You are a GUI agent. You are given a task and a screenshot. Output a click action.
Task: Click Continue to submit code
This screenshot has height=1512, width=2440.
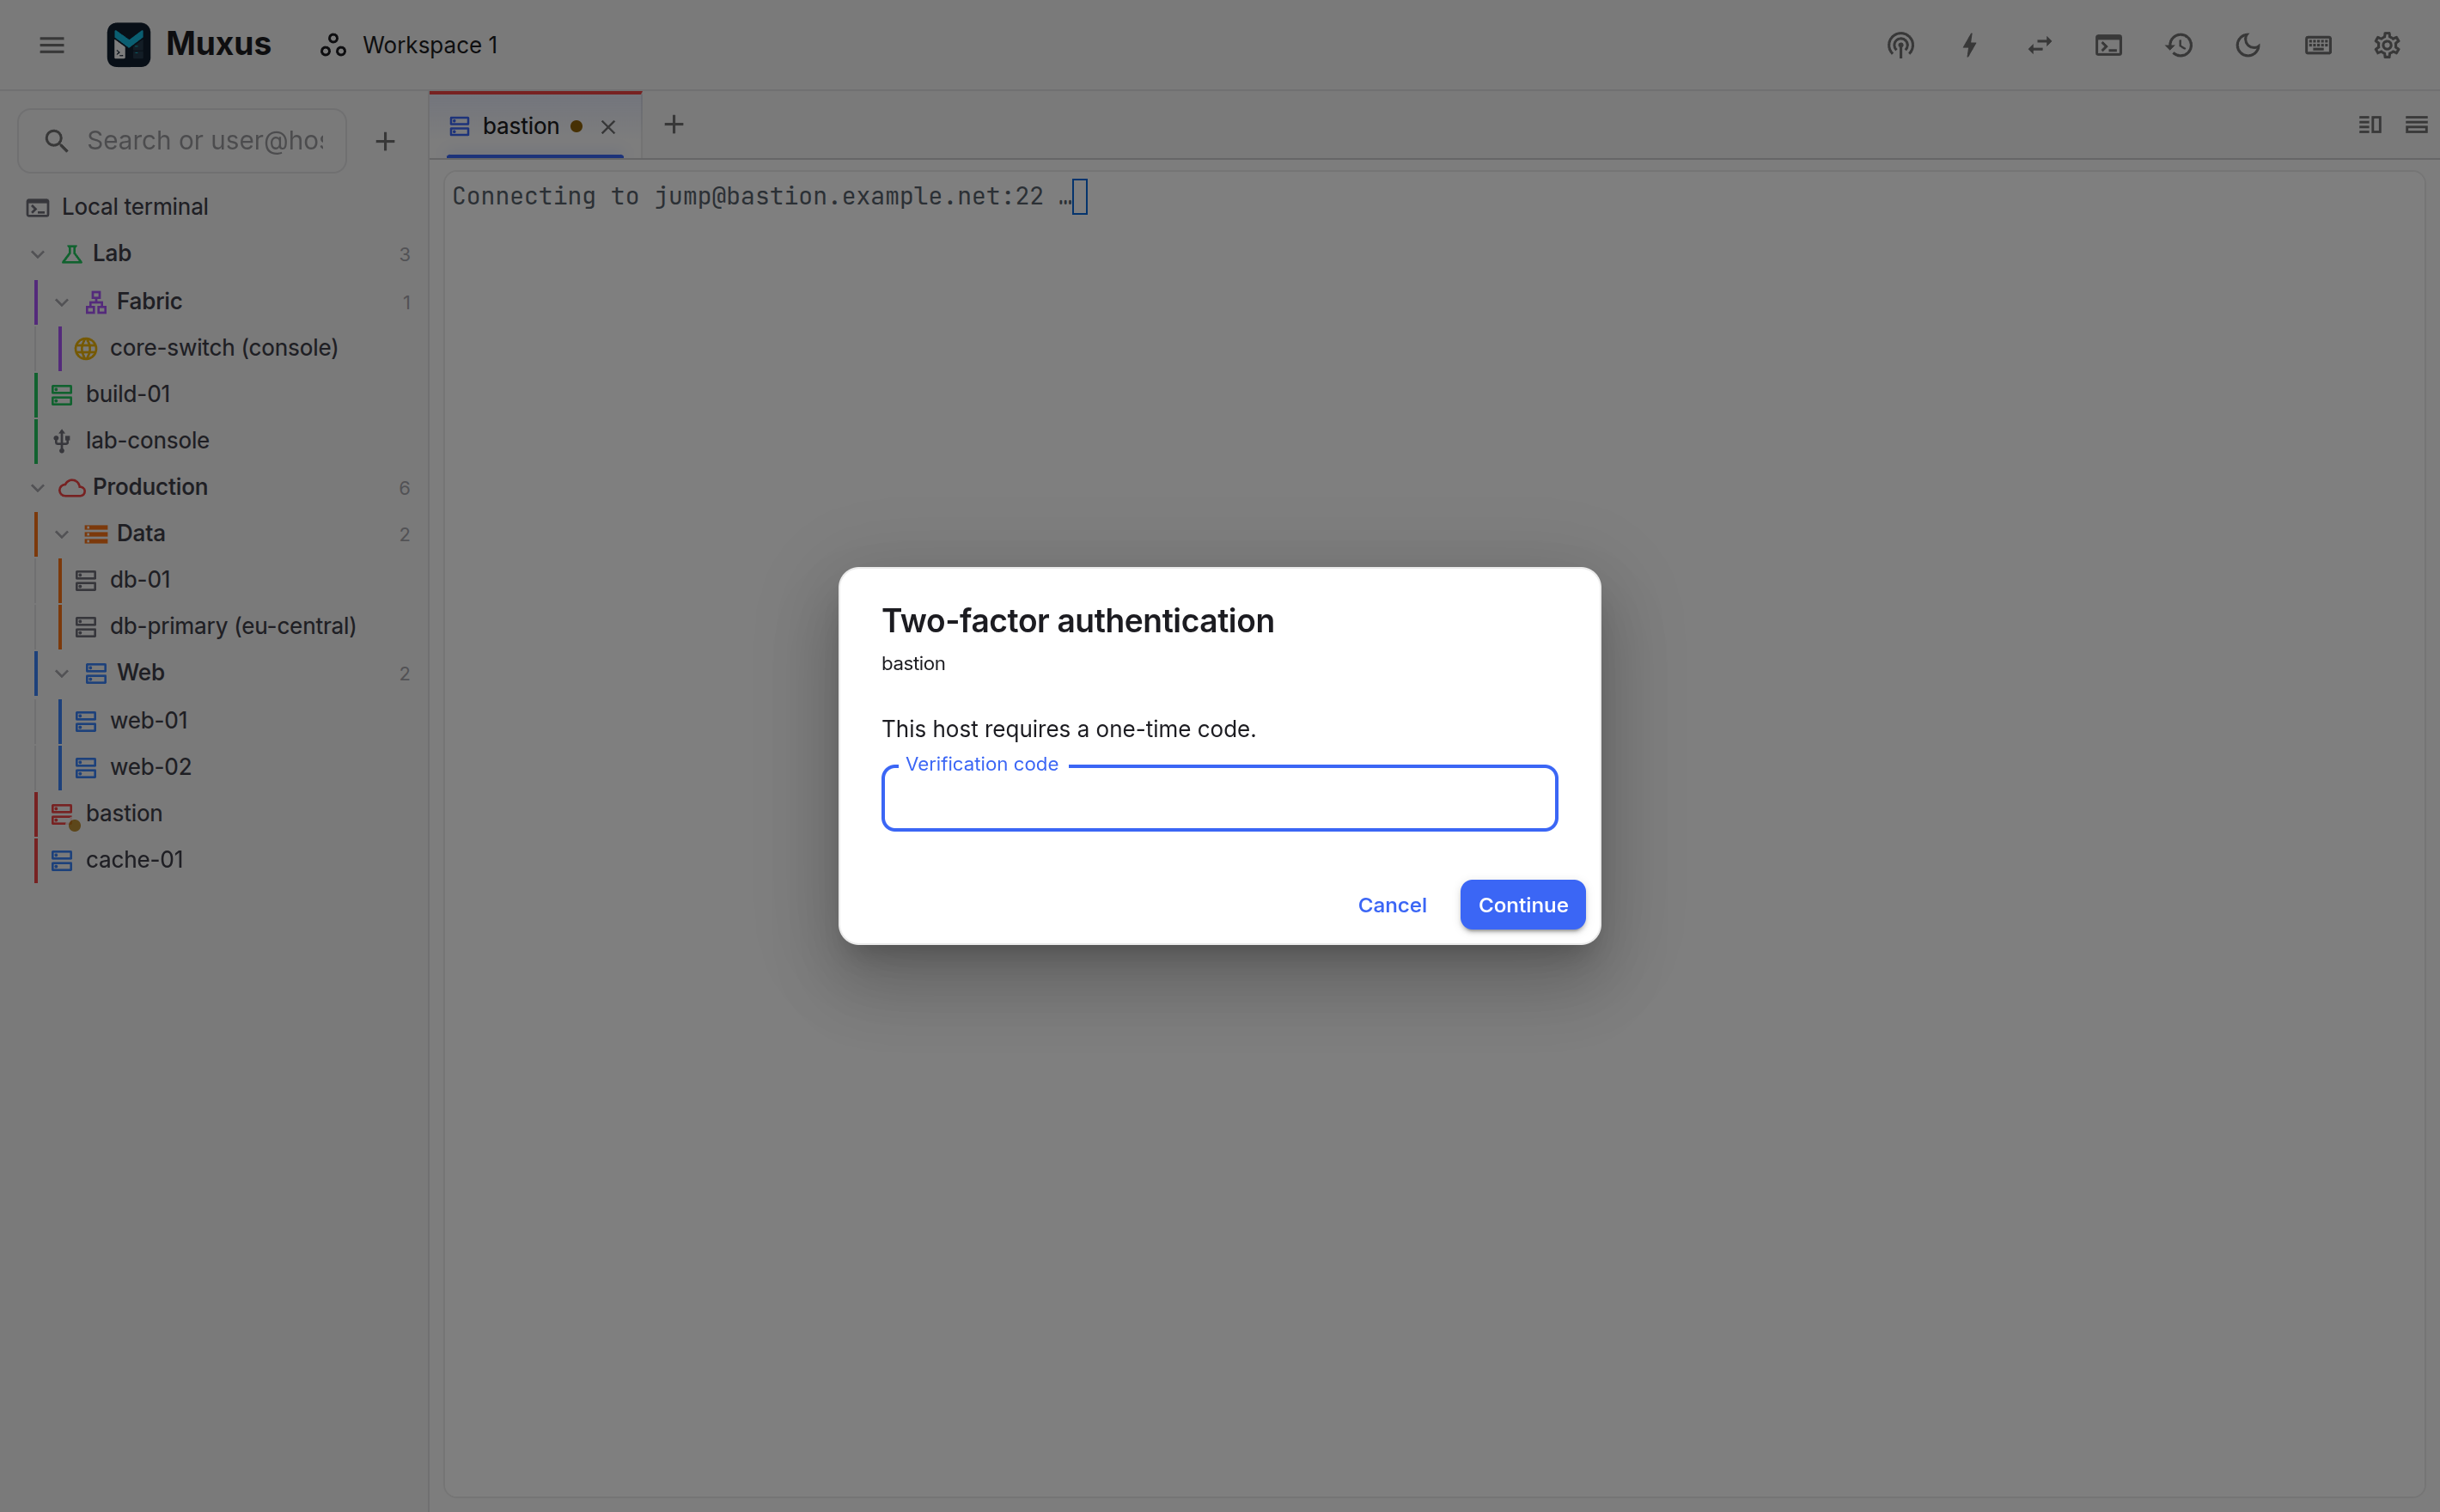1522,905
